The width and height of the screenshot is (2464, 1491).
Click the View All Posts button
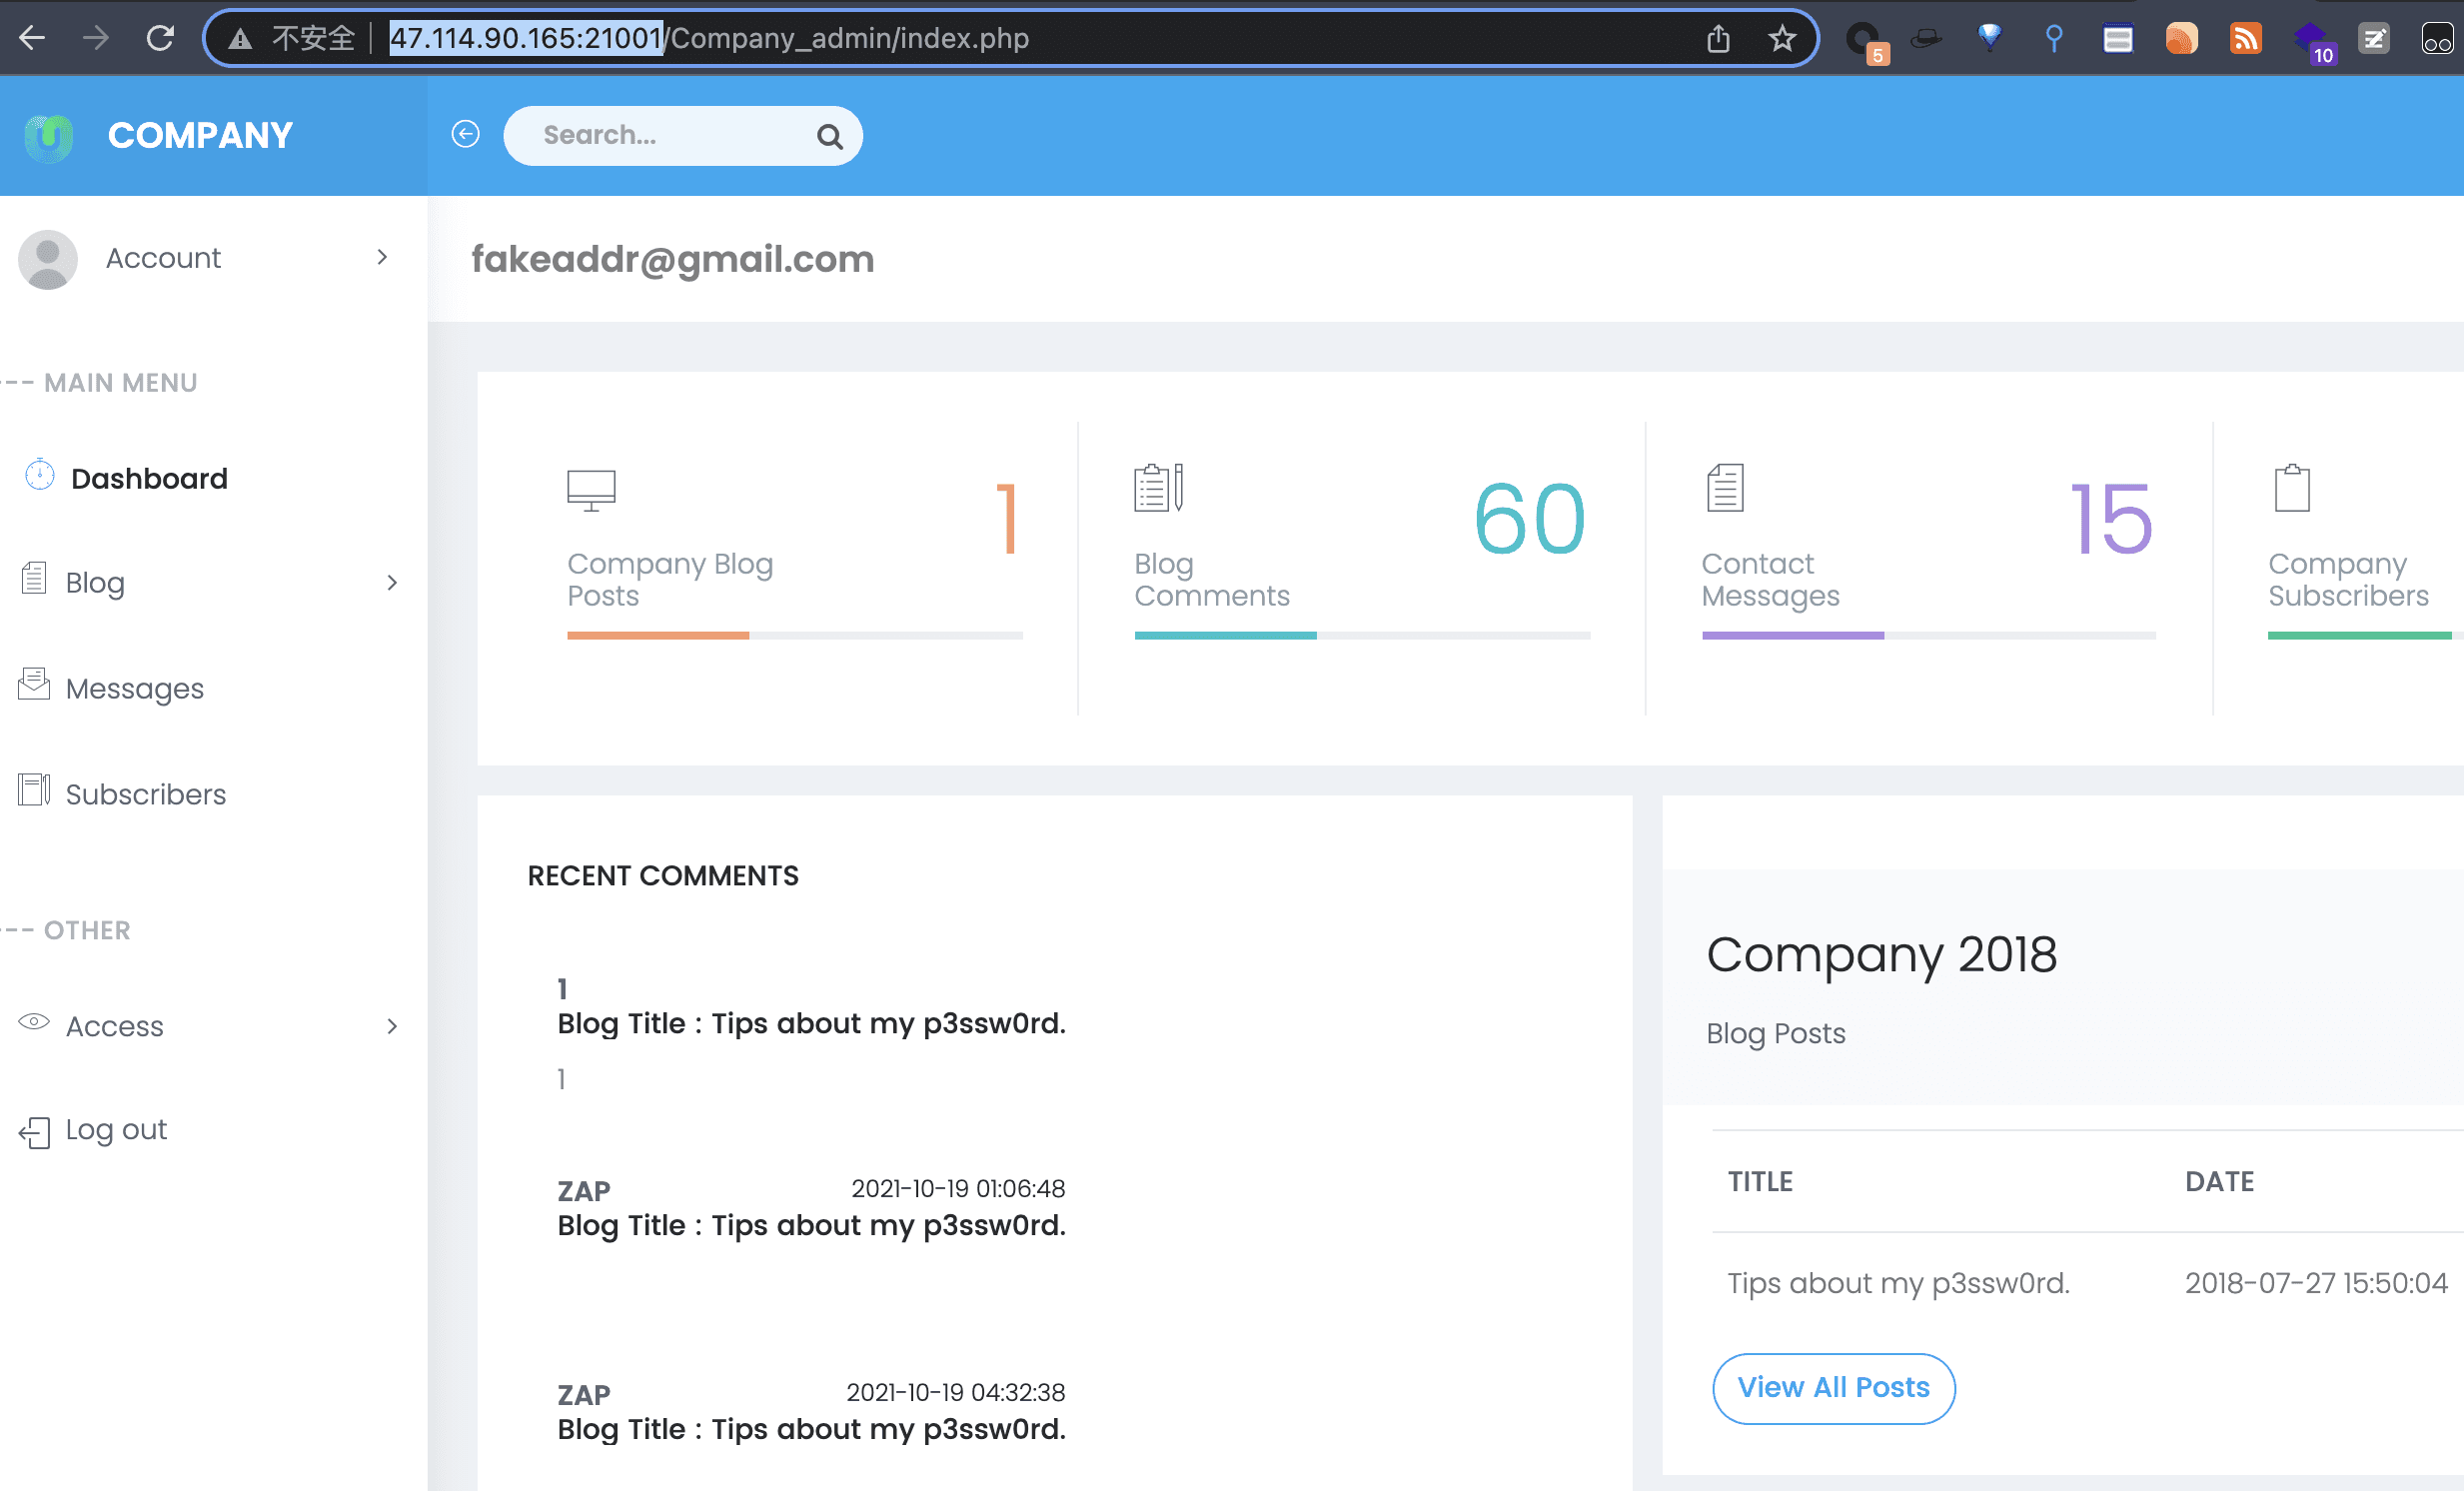pyautogui.click(x=1833, y=1388)
